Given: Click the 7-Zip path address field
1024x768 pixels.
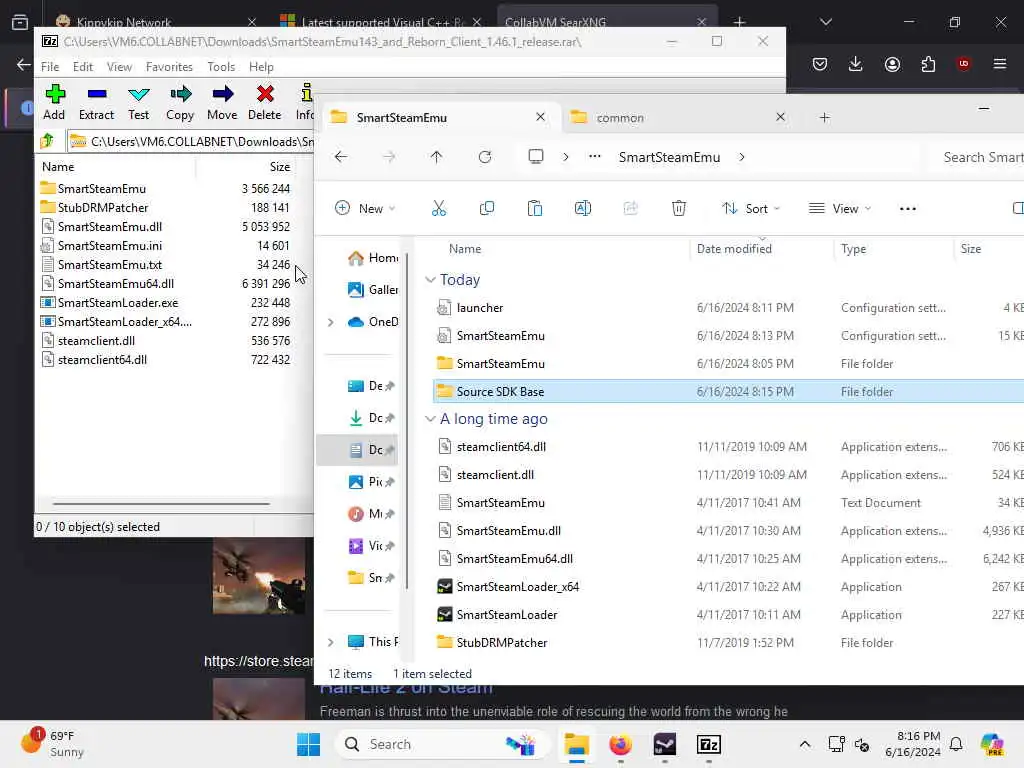Looking at the screenshot, I should tap(191, 142).
